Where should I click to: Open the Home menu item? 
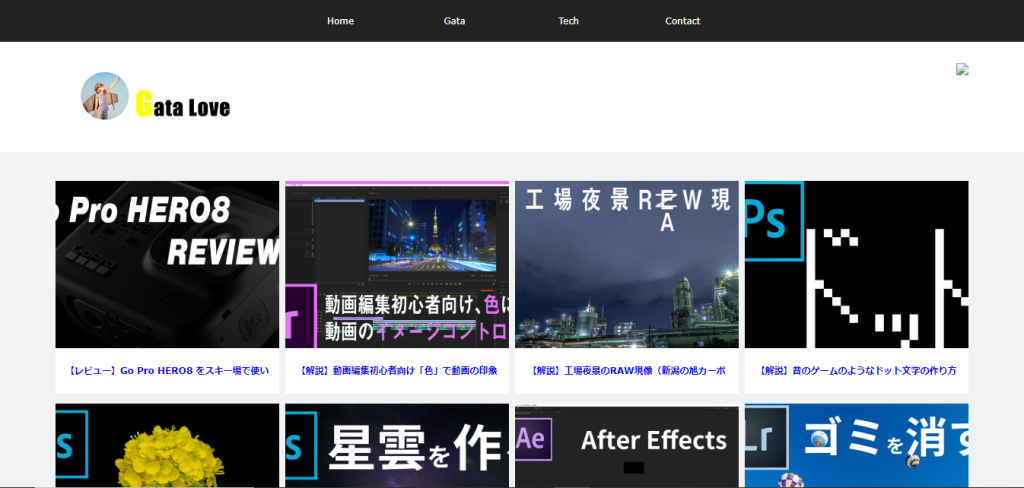(x=340, y=21)
